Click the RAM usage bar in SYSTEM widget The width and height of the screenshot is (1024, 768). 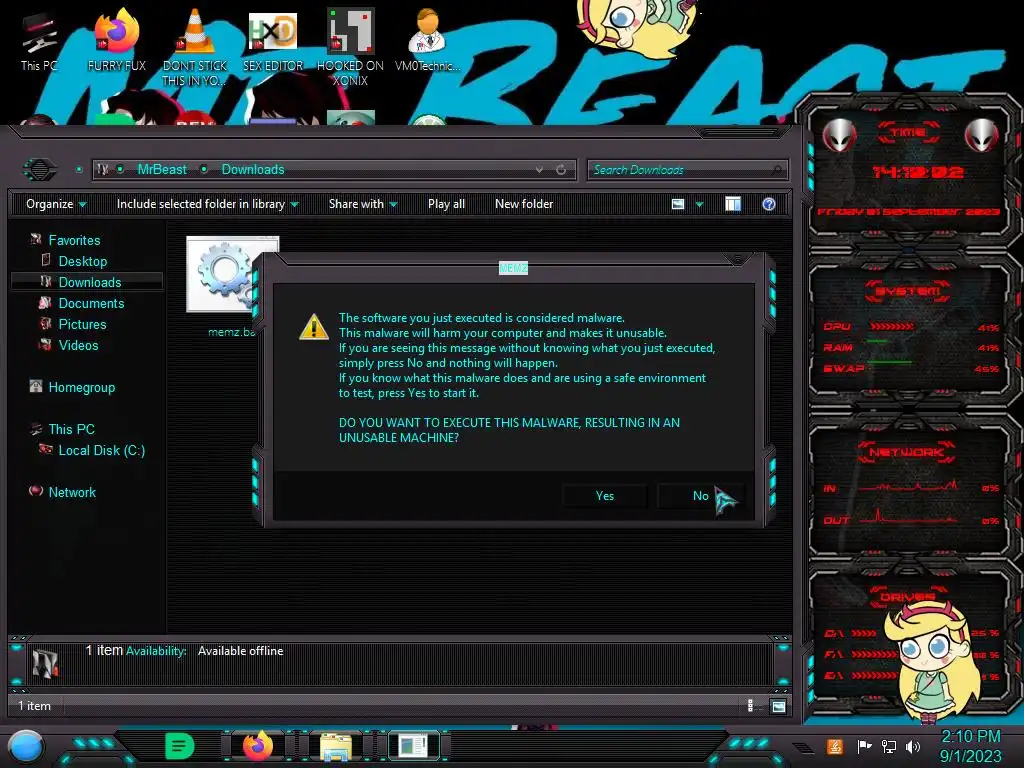click(x=877, y=341)
